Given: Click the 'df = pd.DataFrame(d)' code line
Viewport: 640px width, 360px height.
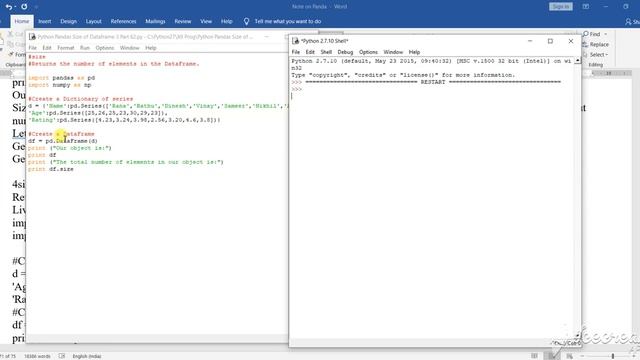Looking at the screenshot, I should pos(62,141).
